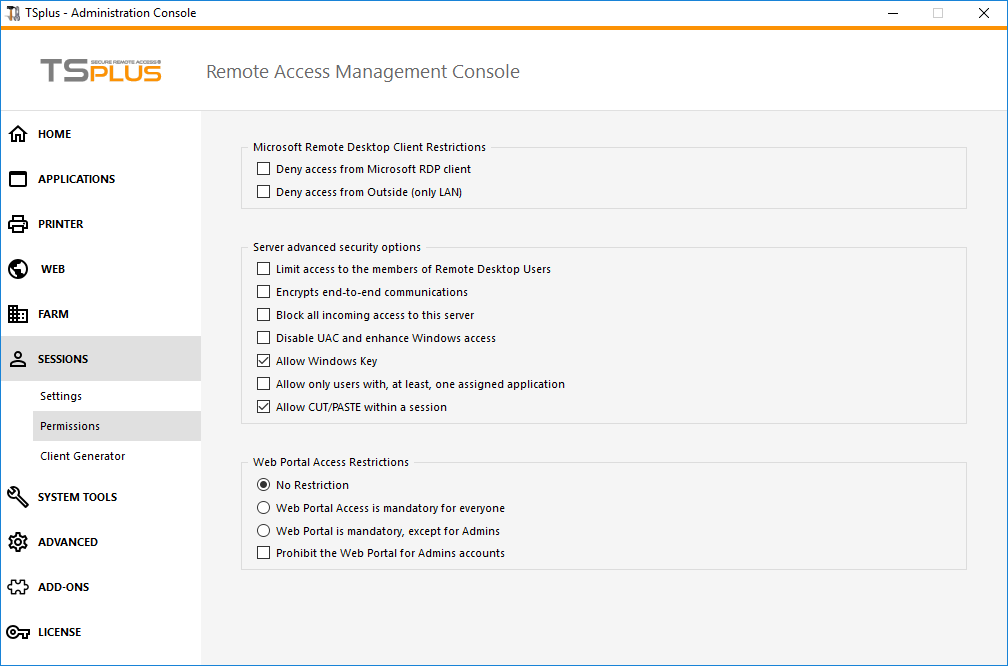Click the System Tools wrench icon
Viewport: 1008px width, 666px height.
pos(18,497)
